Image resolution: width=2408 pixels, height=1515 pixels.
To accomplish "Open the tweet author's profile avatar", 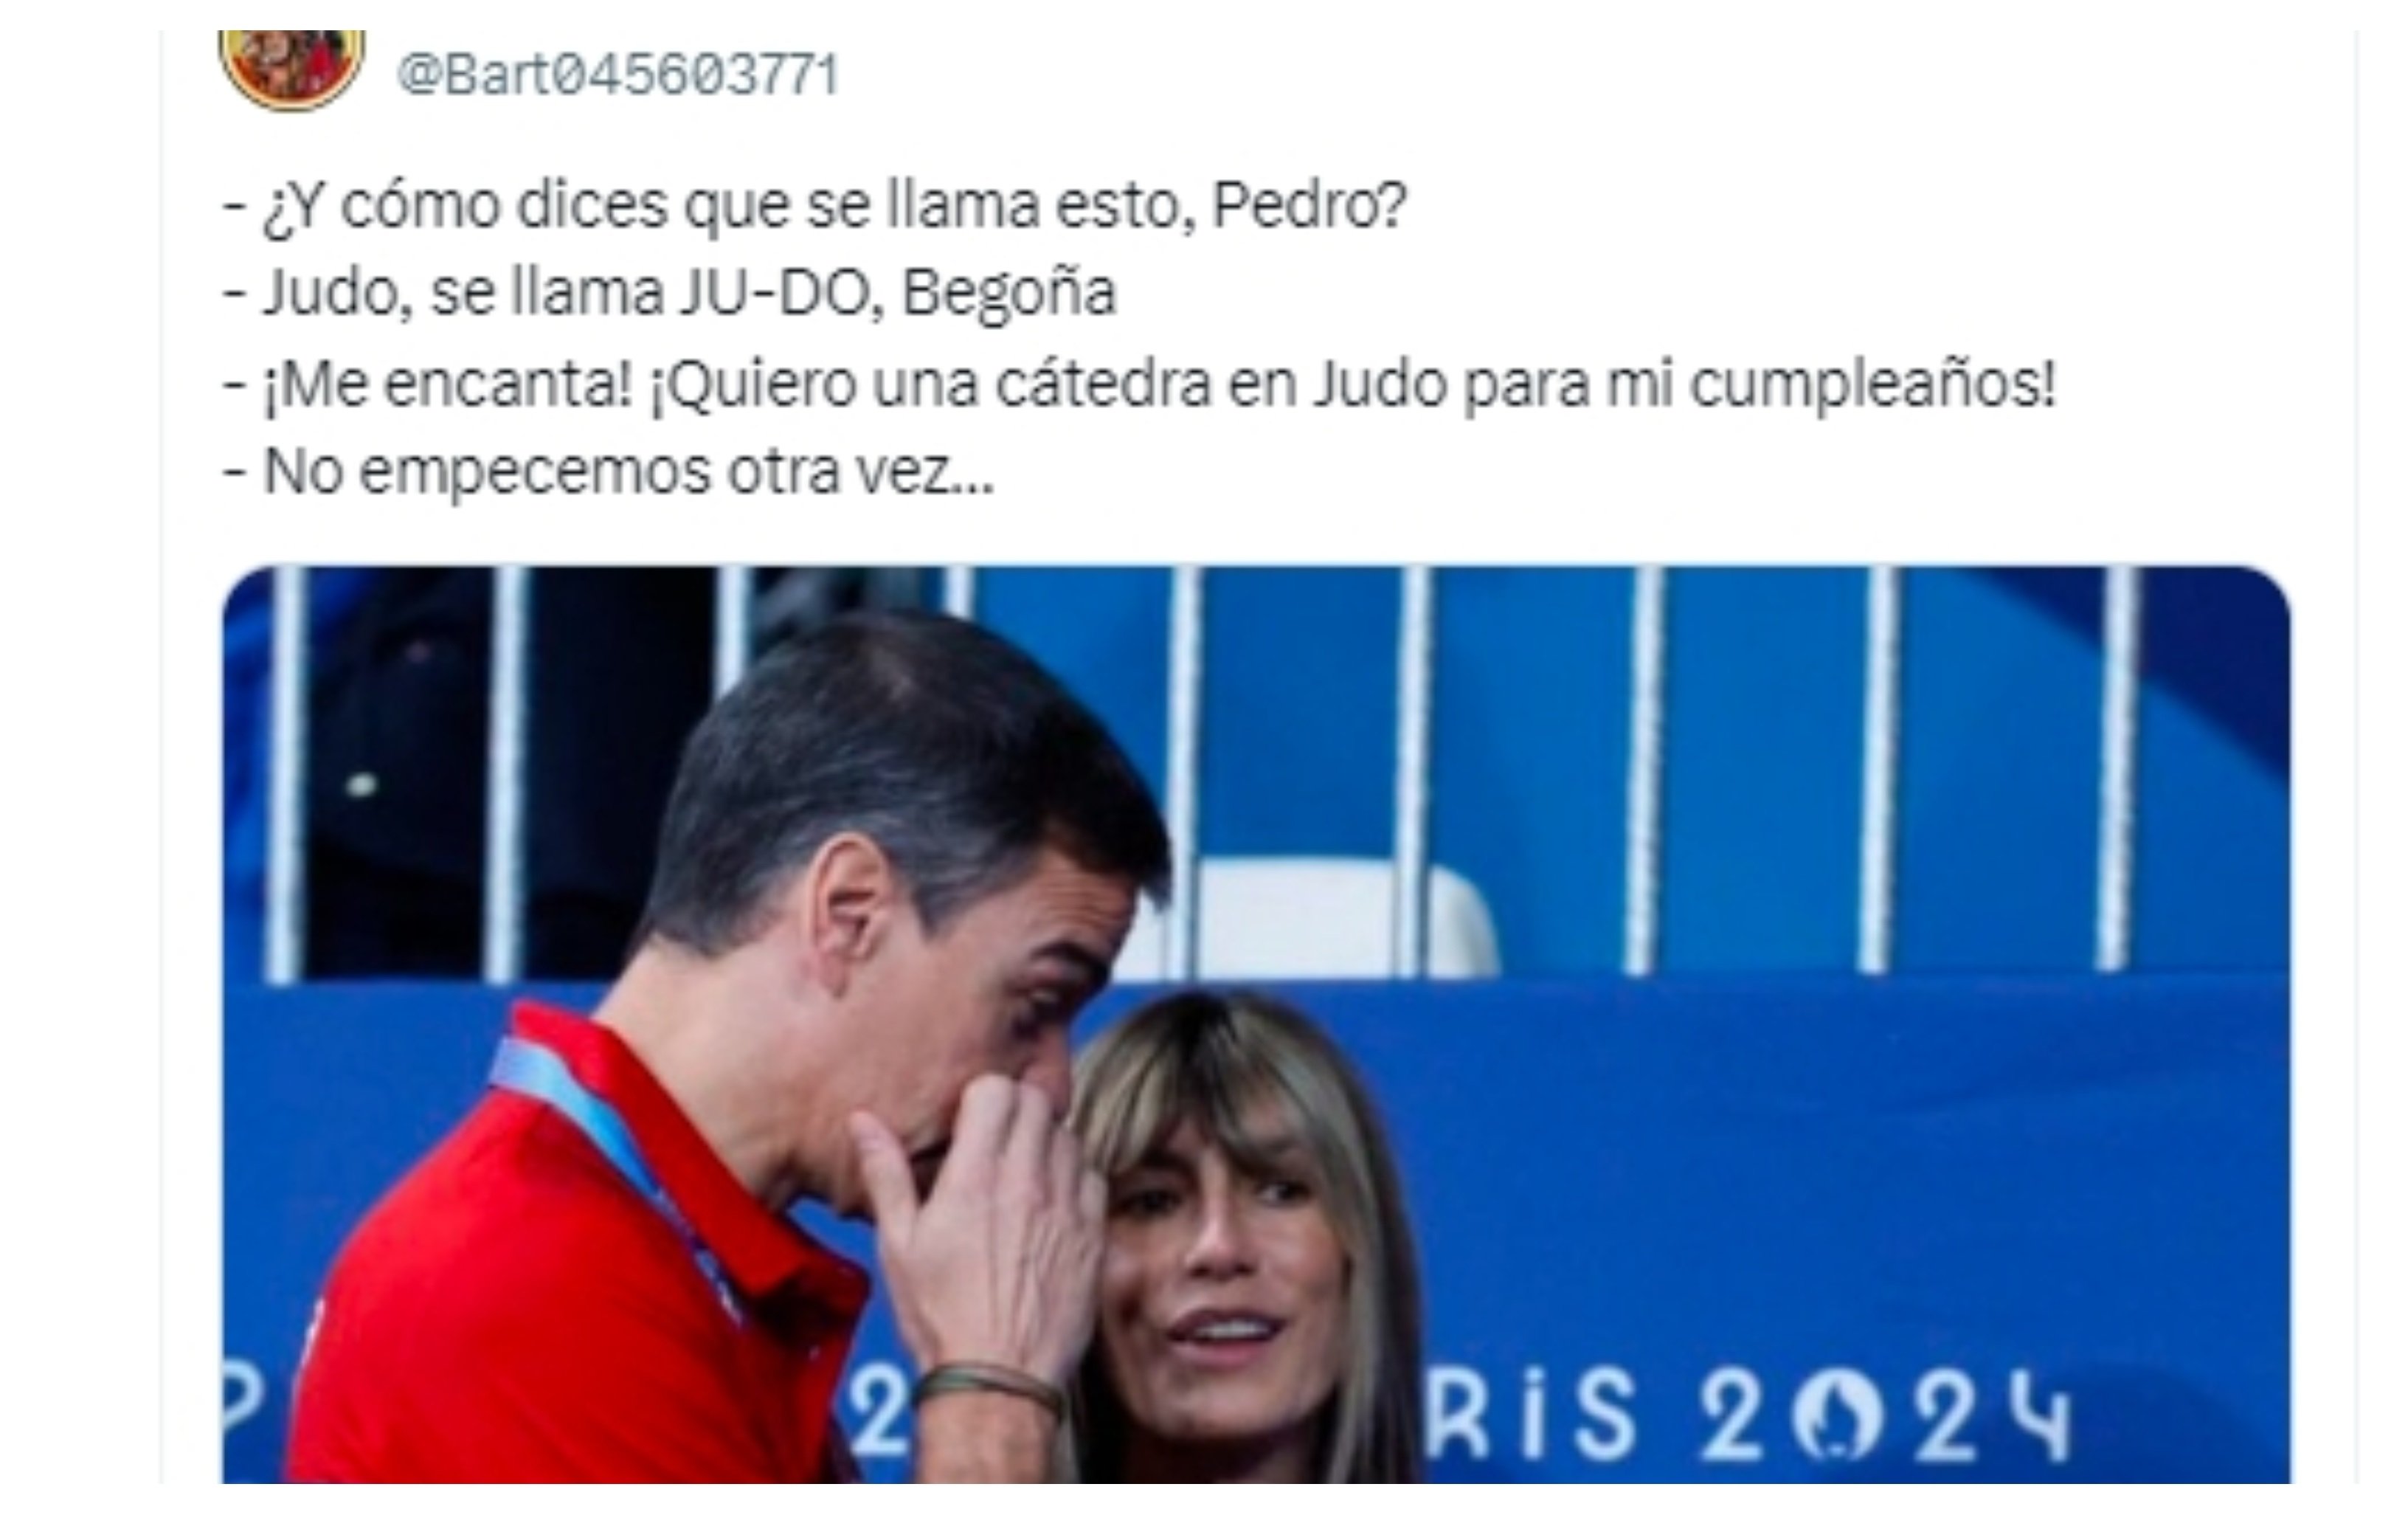I will [x=291, y=68].
